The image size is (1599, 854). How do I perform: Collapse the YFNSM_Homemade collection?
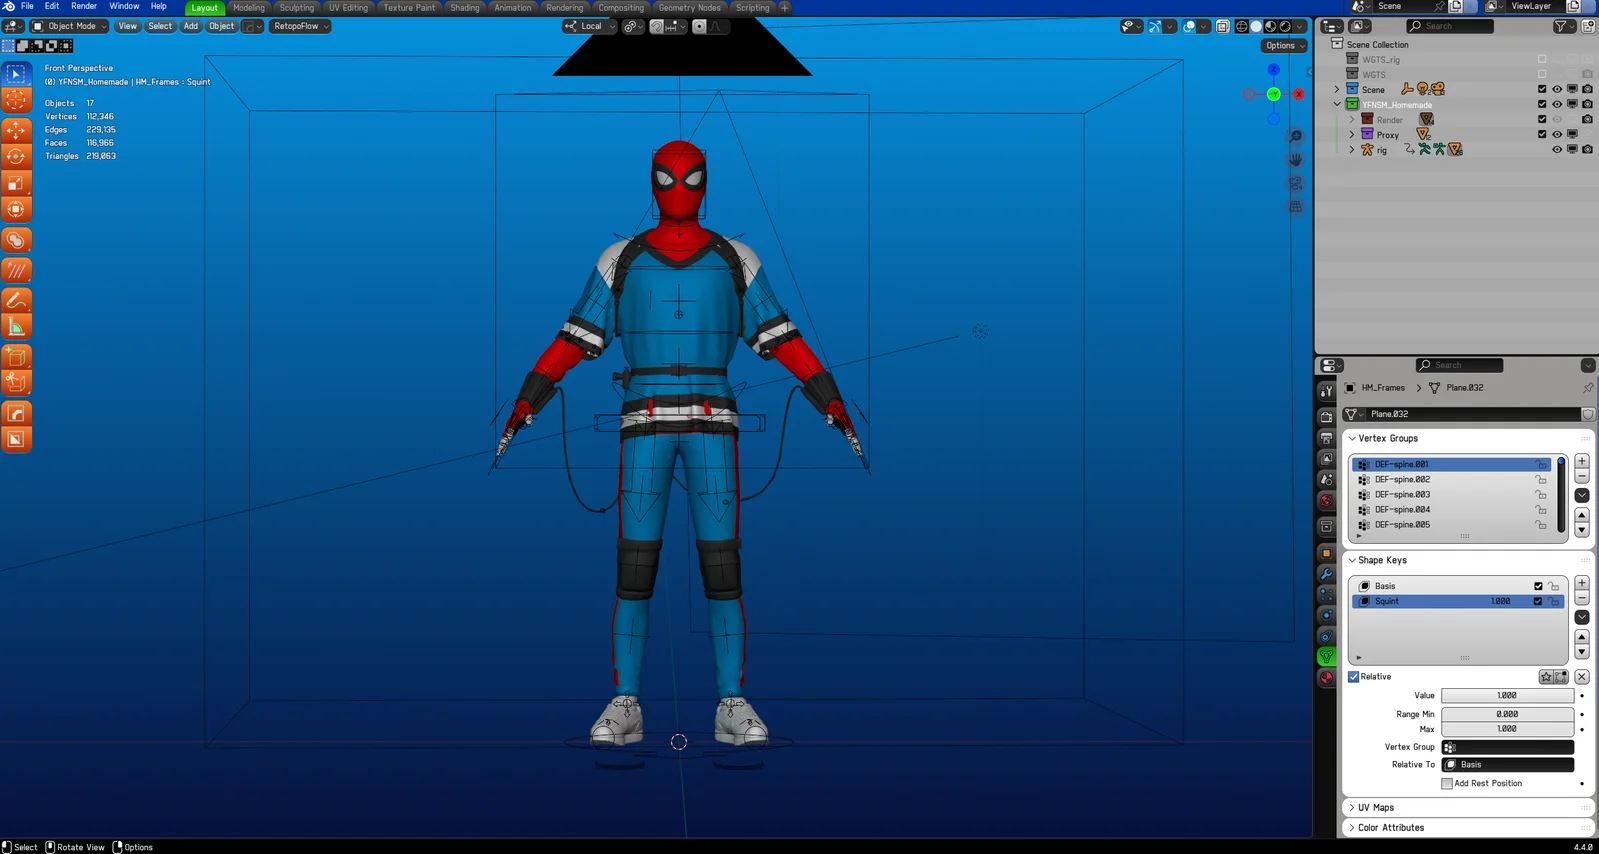(1337, 105)
